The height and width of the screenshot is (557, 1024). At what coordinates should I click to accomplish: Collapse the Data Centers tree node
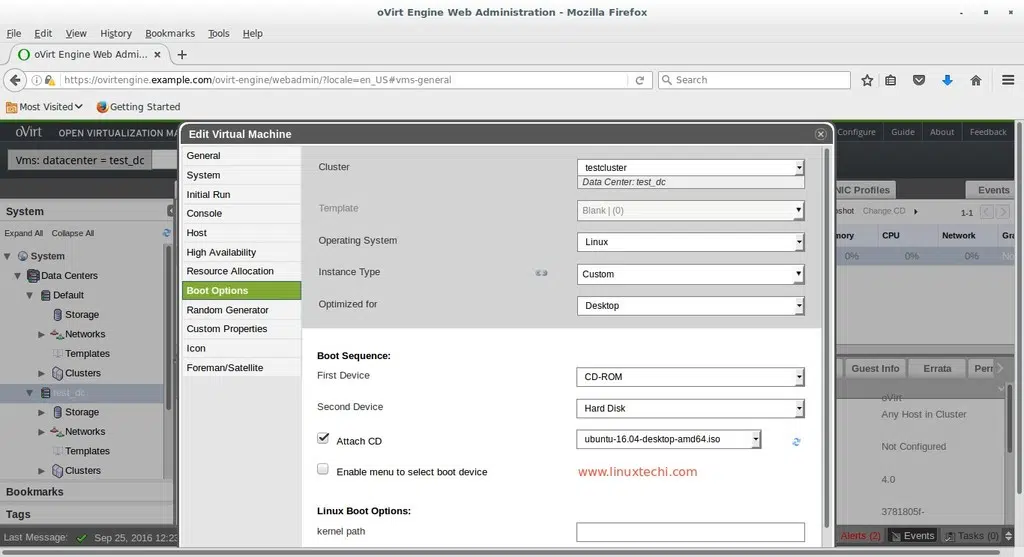pyautogui.click(x=18, y=276)
